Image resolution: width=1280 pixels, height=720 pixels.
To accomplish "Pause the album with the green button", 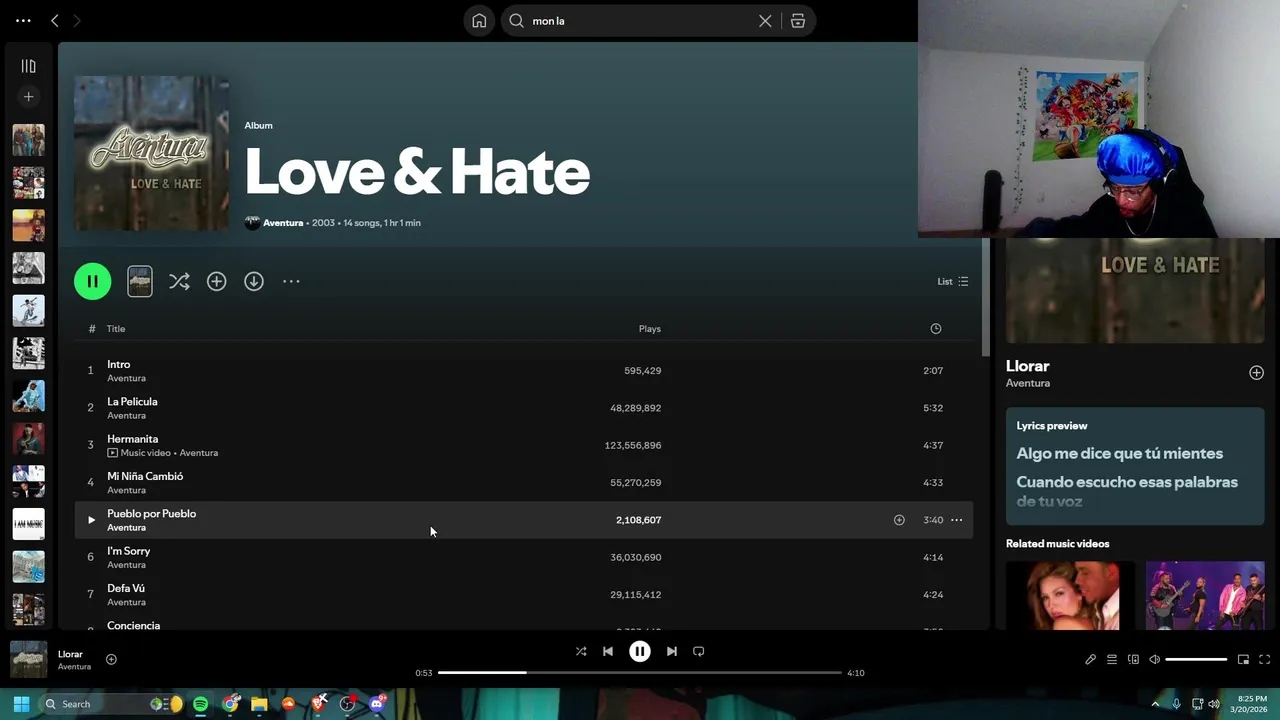I will (x=92, y=281).
